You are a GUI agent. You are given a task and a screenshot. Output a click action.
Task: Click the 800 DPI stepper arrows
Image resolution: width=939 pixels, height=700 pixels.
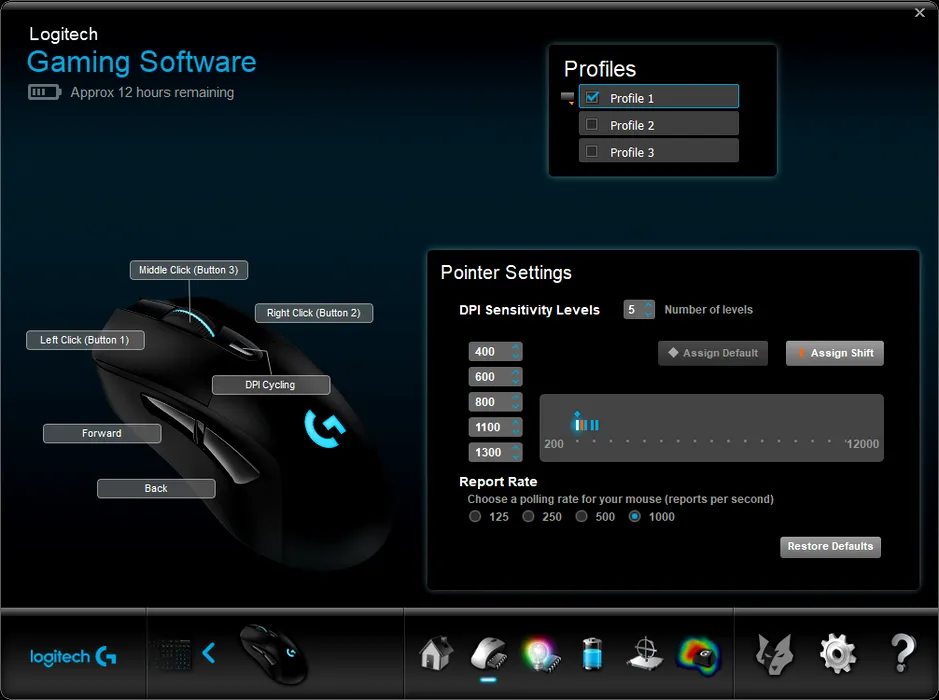tap(516, 402)
